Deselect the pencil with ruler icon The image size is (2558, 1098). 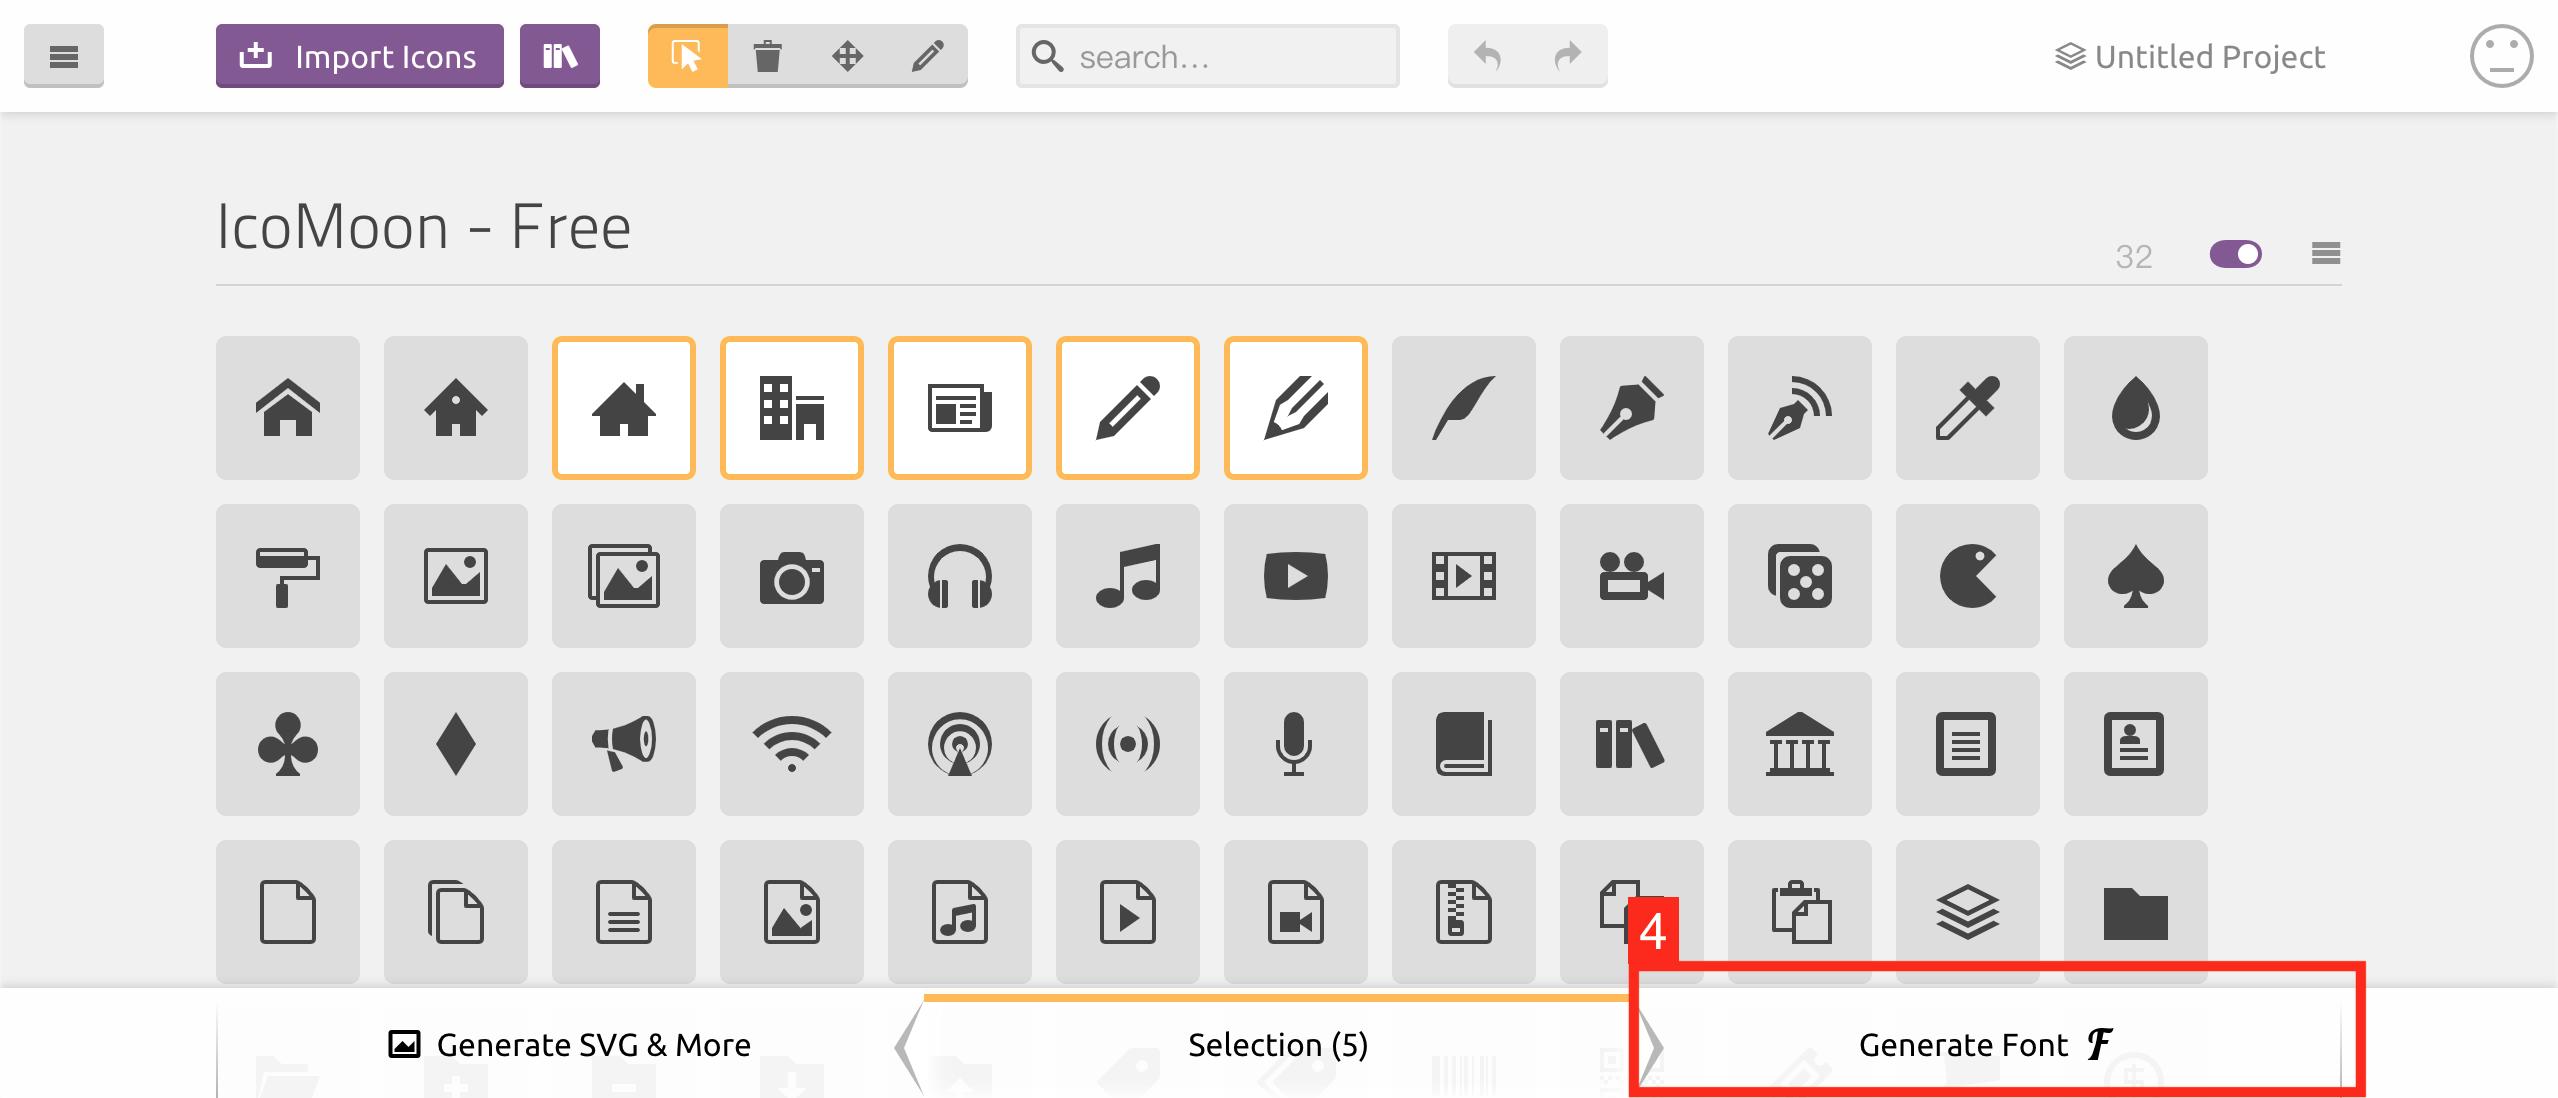pos(1296,408)
